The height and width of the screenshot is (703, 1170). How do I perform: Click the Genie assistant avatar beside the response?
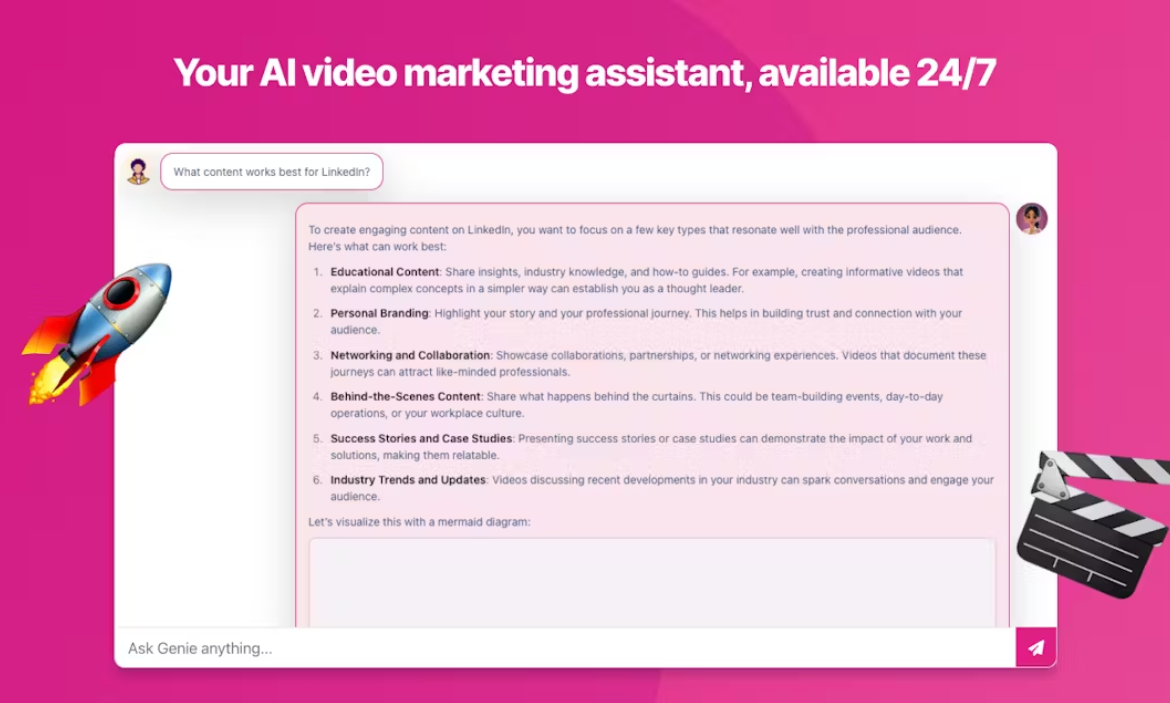point(1032,219)
